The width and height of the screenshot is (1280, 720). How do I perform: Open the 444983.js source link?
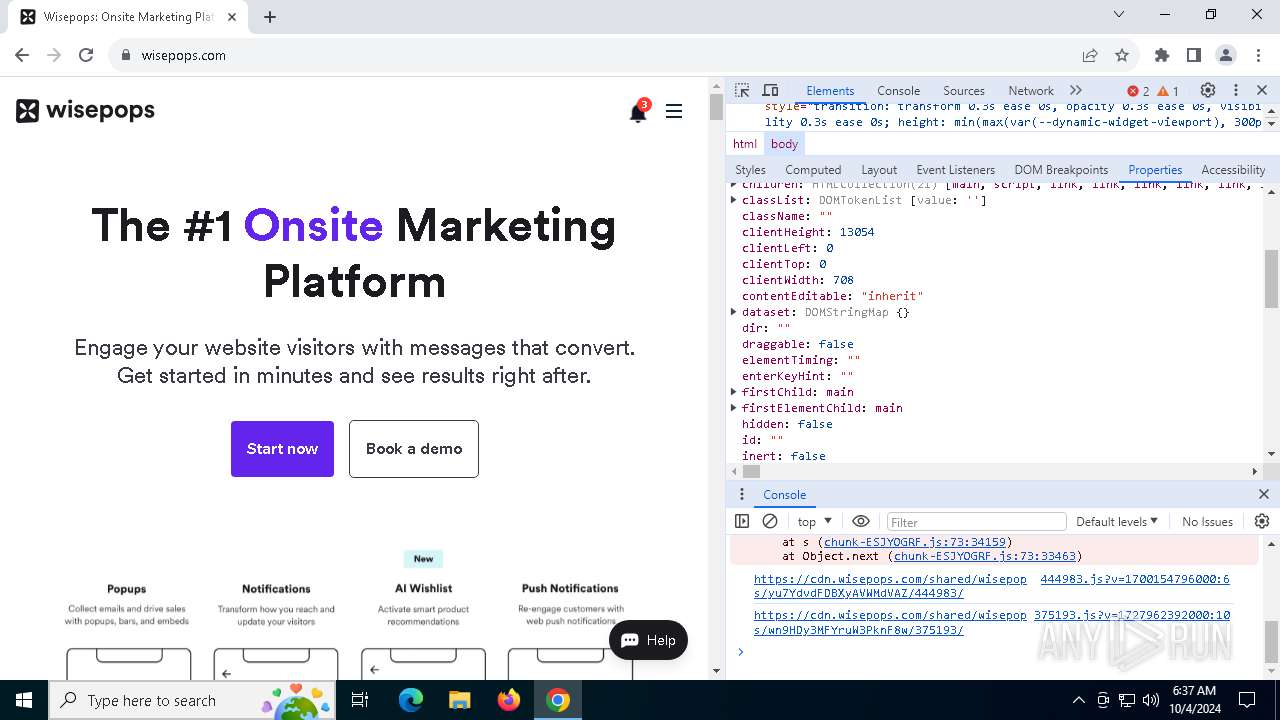pos(1134,579)
